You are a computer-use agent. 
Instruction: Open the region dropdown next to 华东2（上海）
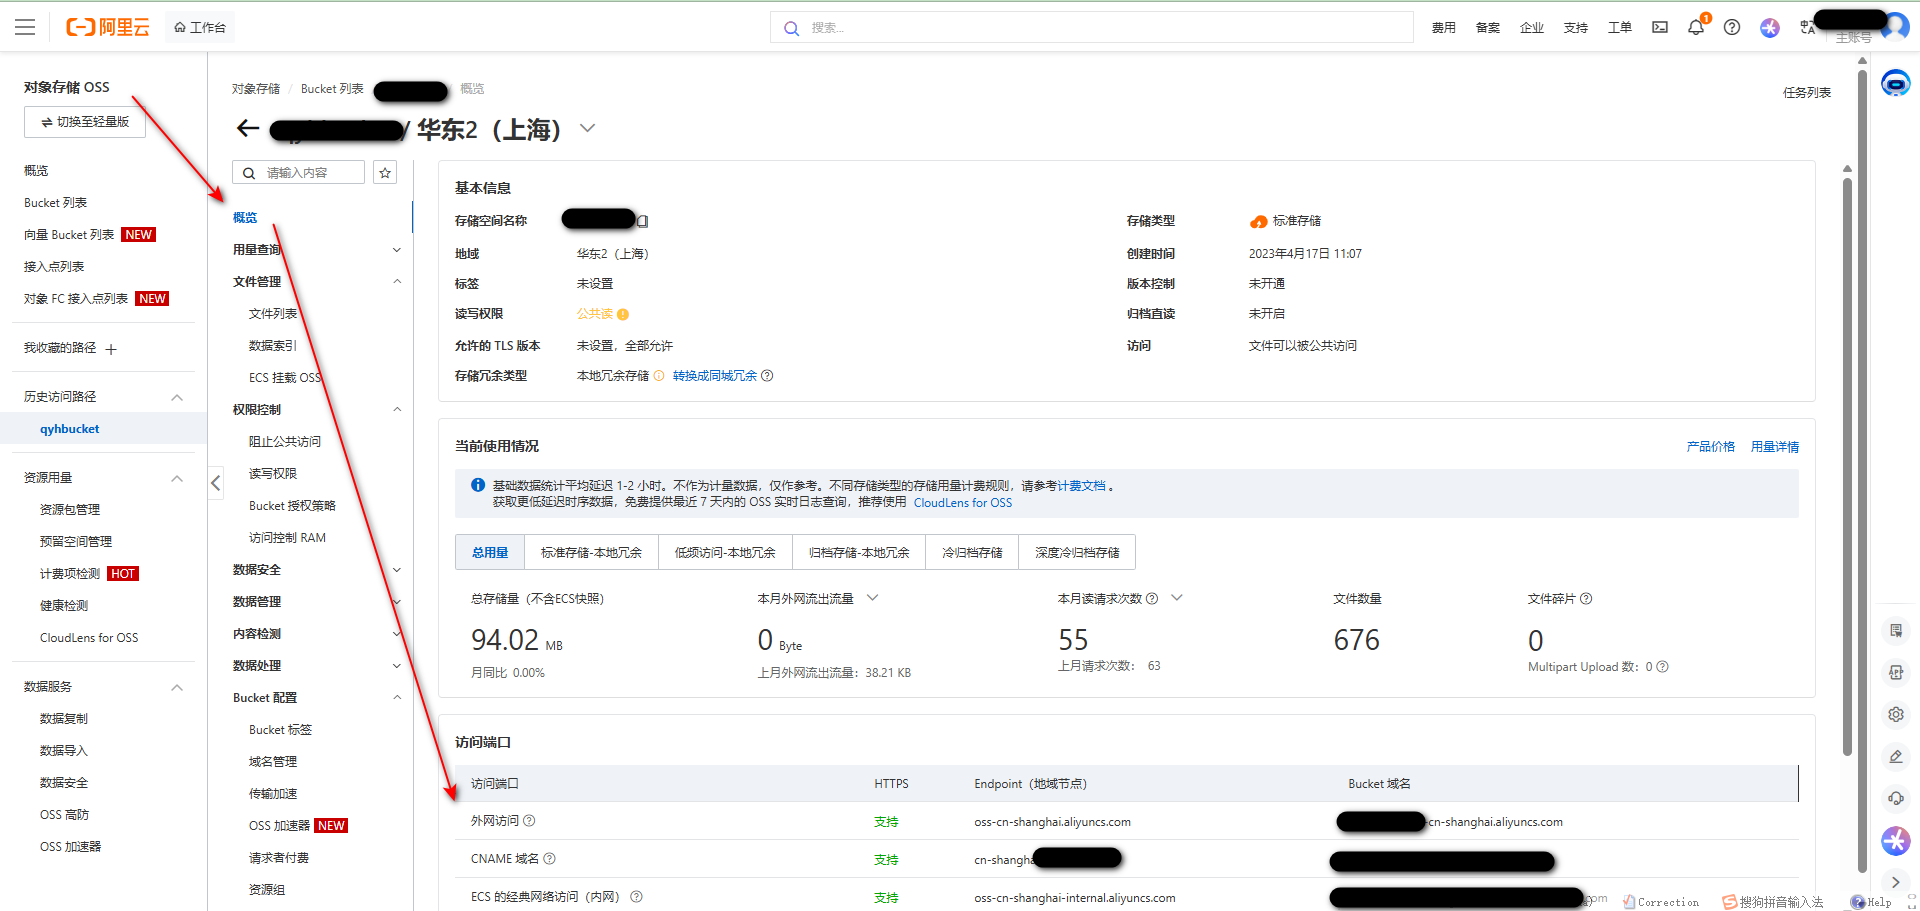(587, 128)
